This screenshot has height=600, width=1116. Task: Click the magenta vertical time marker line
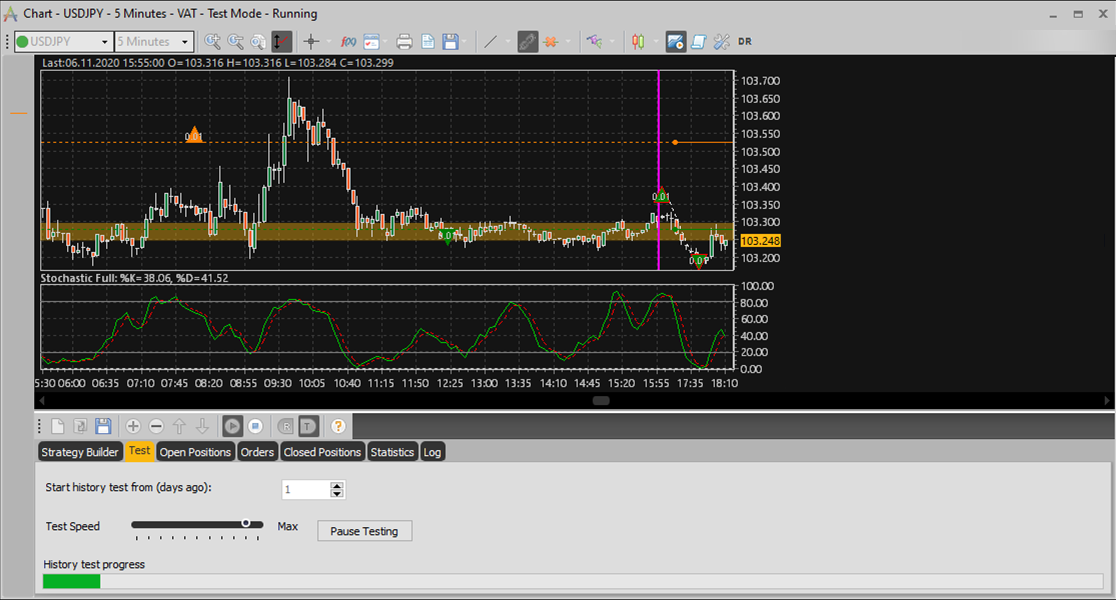(658, 169)
